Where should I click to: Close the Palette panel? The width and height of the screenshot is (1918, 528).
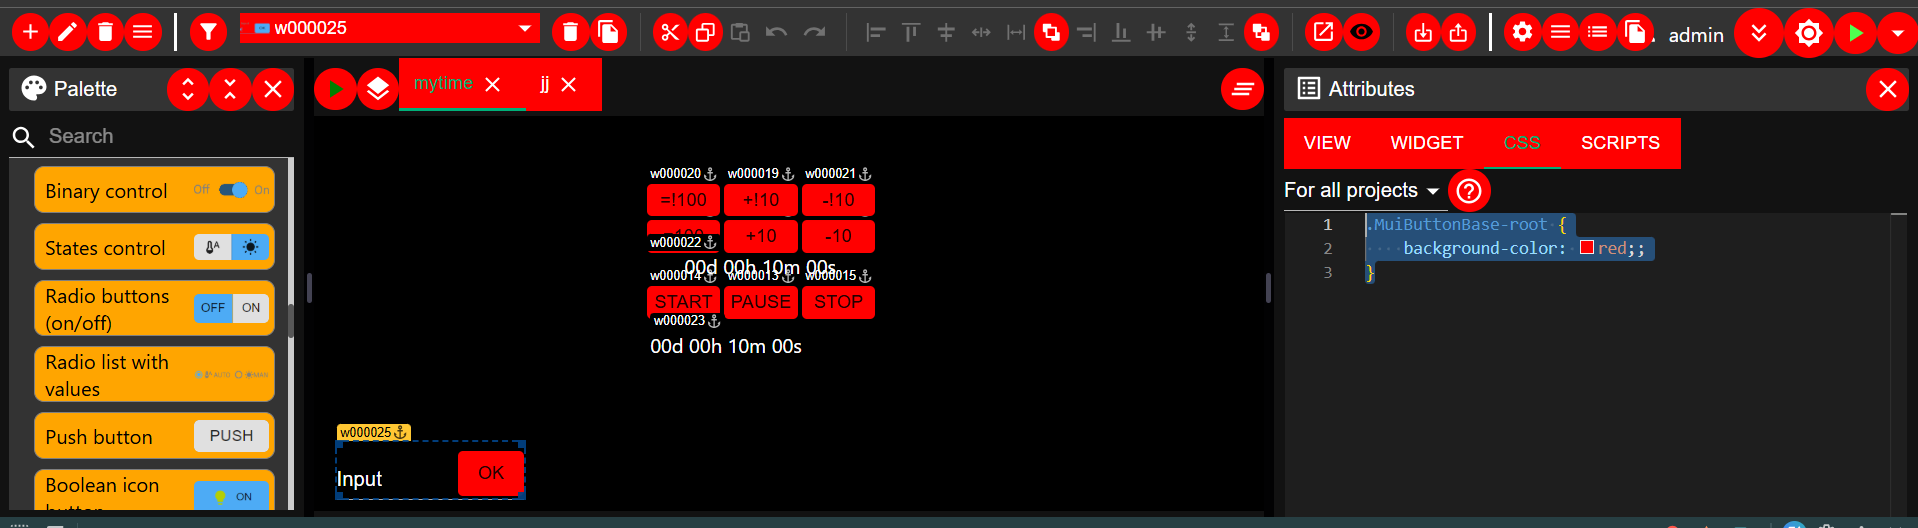[x=273, y=89]
